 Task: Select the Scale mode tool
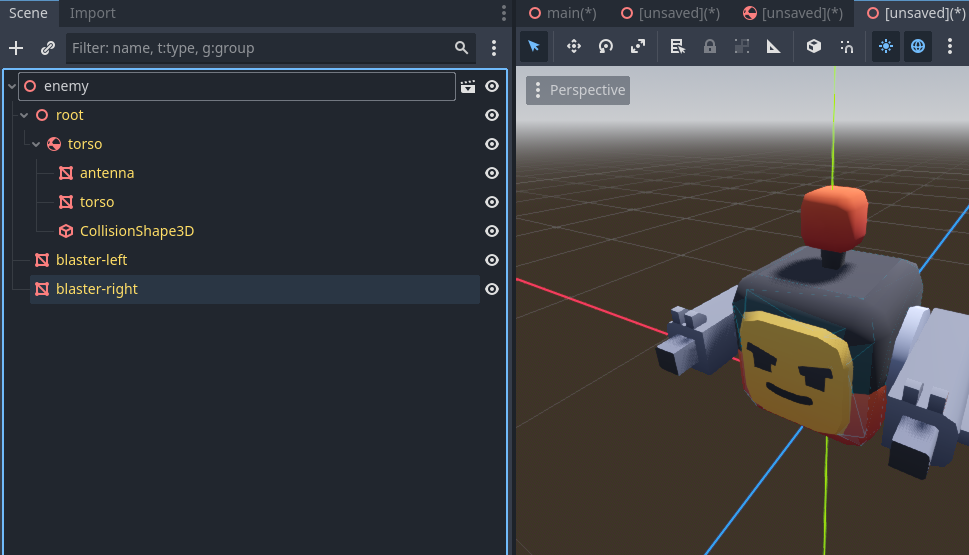[x=638, y=46]
